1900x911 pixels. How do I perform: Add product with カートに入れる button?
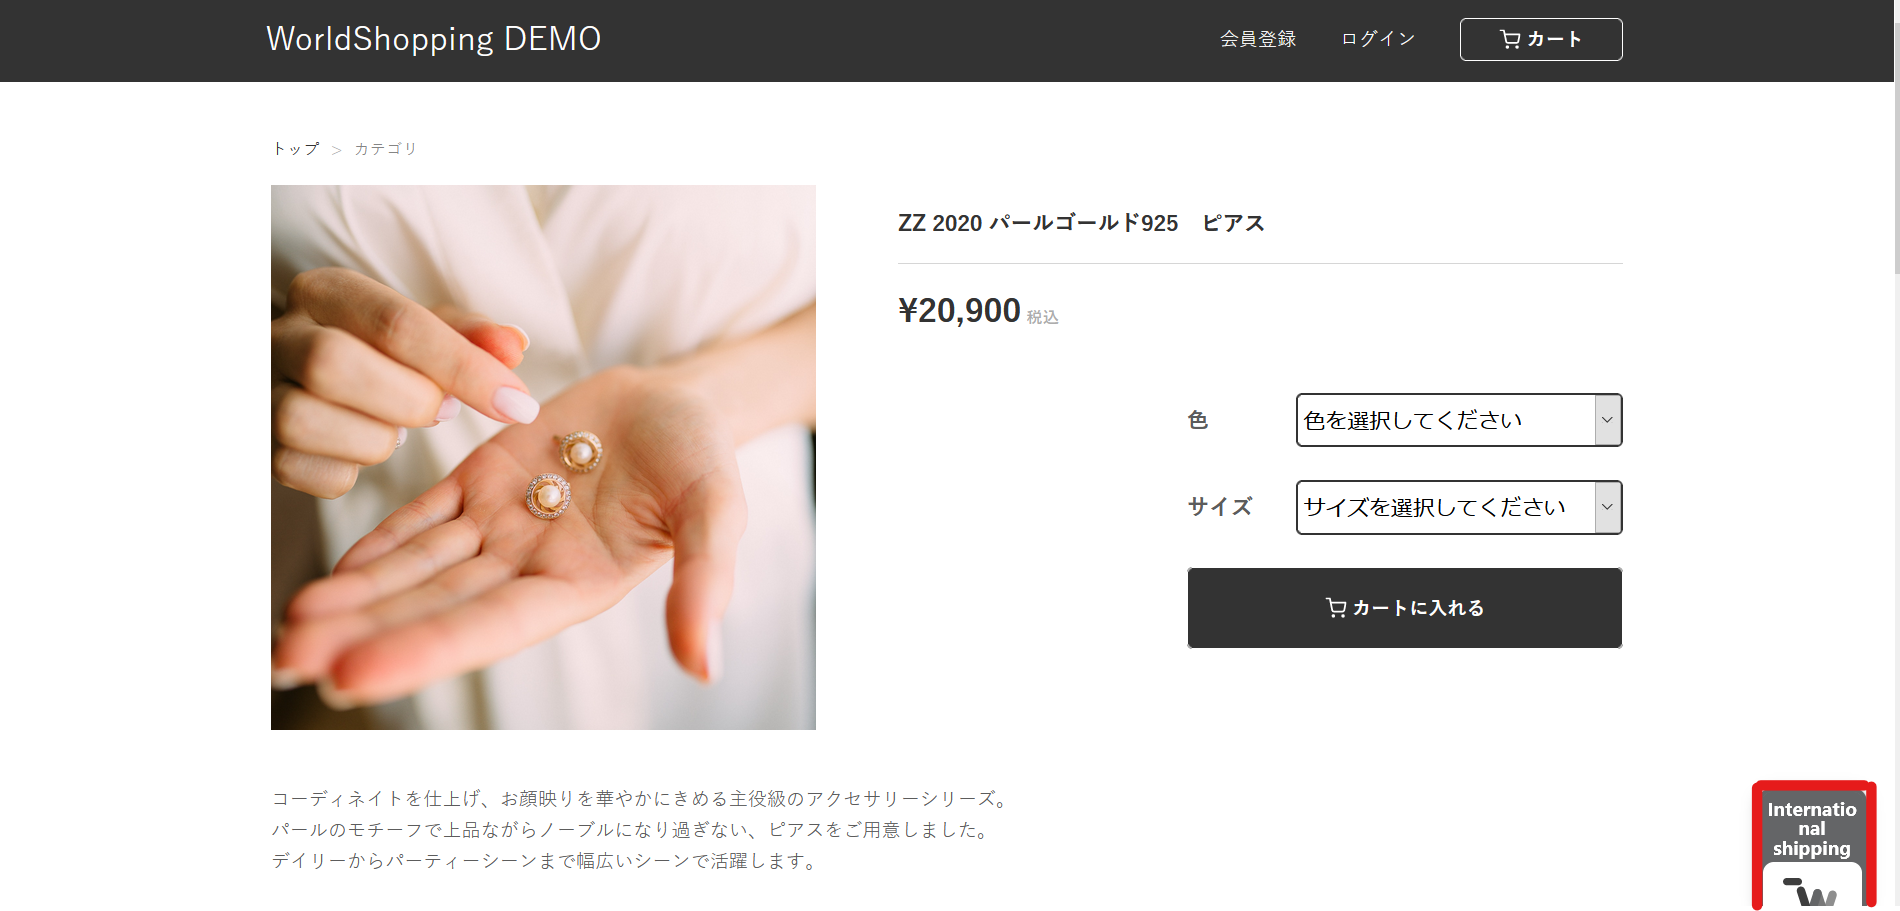(x=1404, y=608)
